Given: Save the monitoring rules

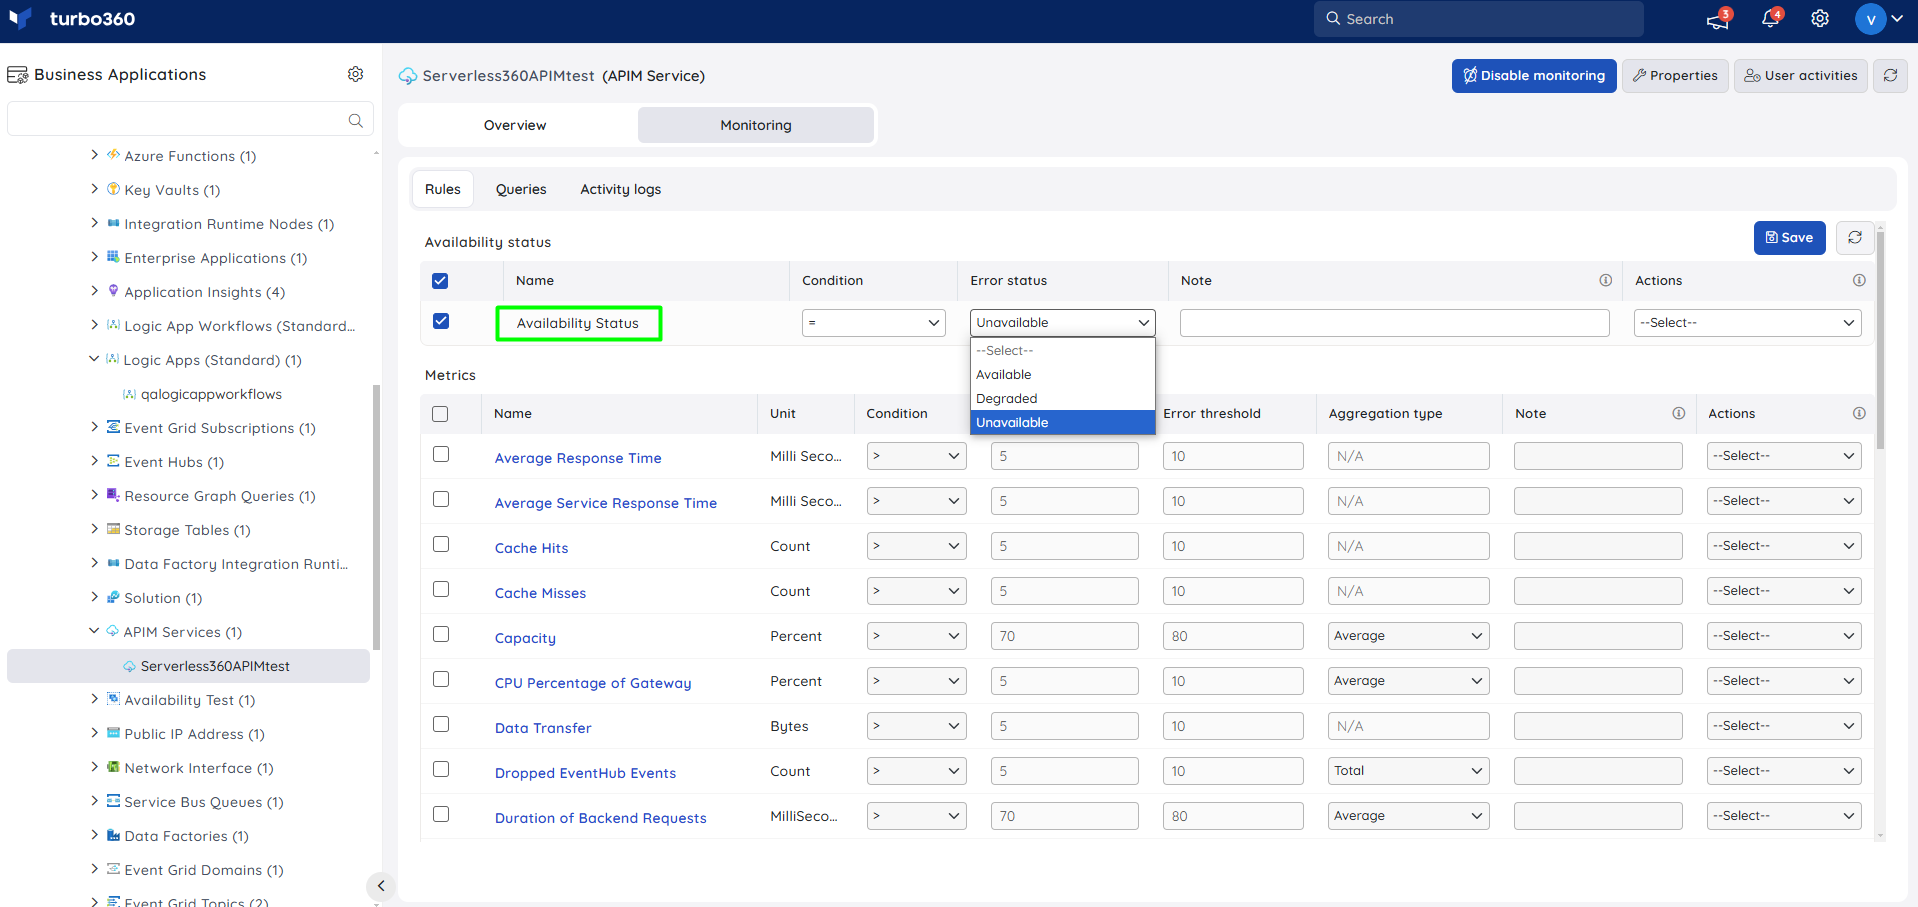Looking at the screenshot, I should pyautogui.click(x=1790, y=238).
